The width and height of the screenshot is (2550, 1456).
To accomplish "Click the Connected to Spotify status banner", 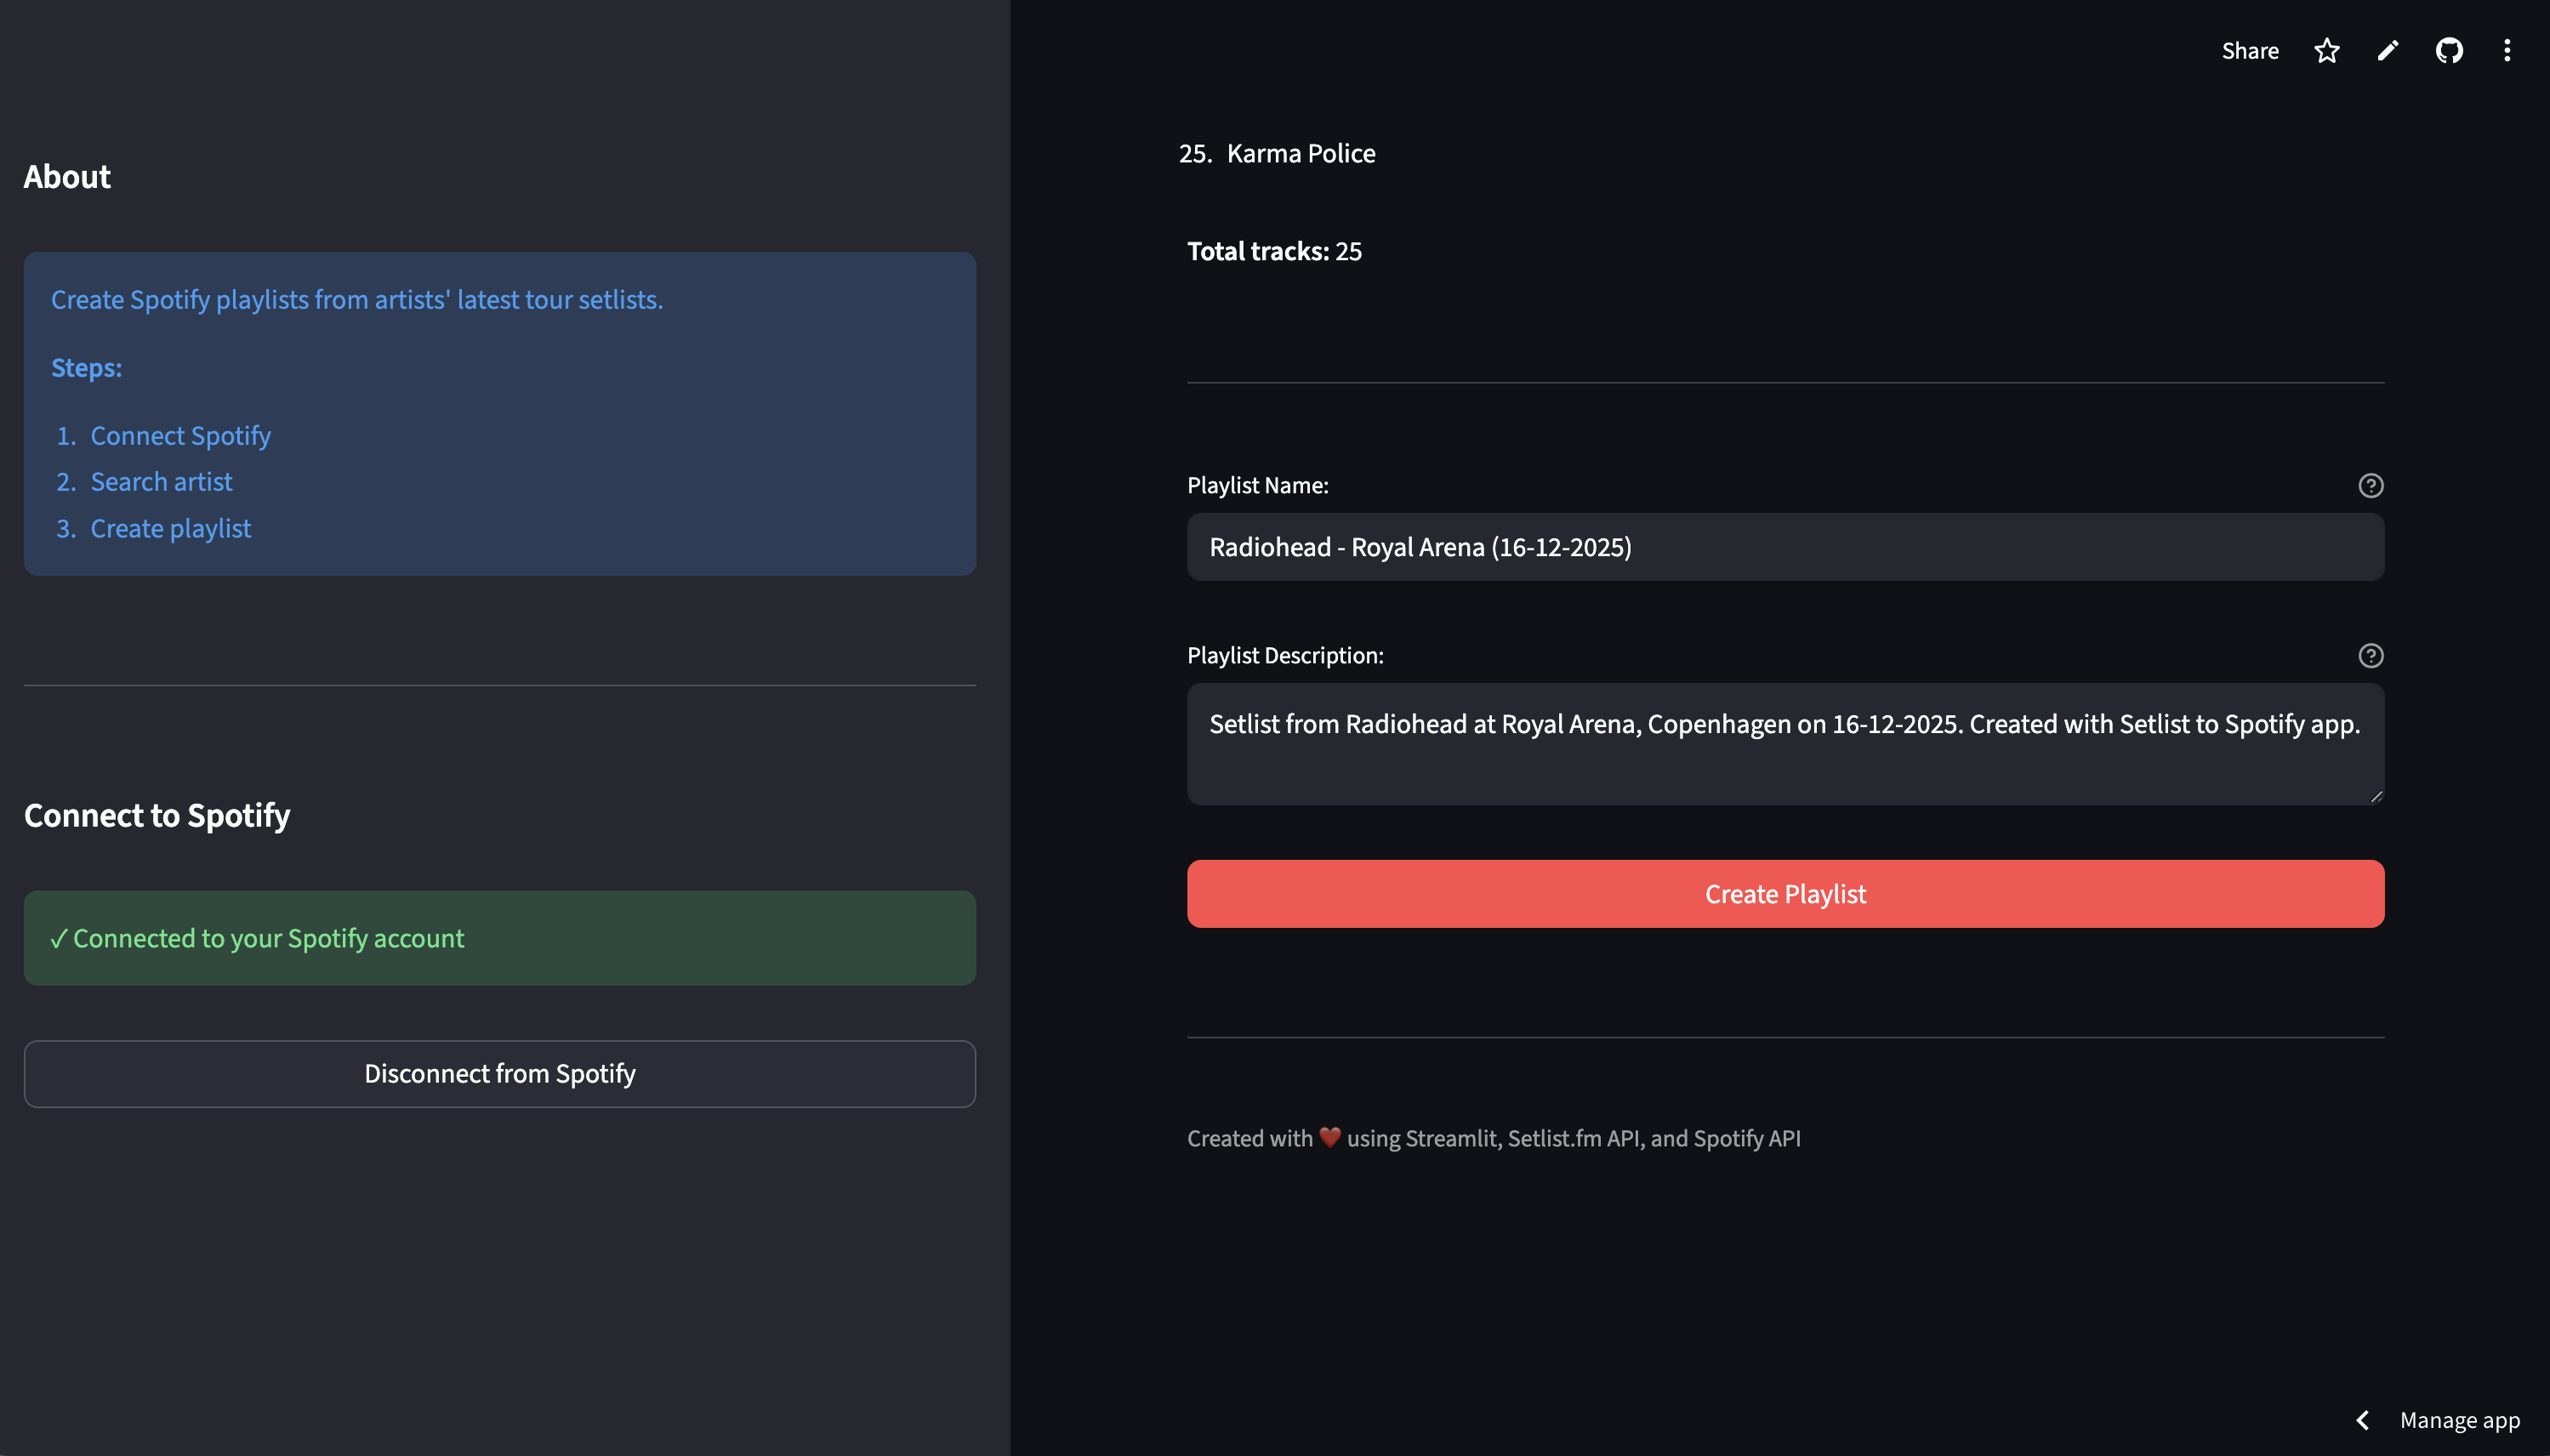I will coord(499,938).
